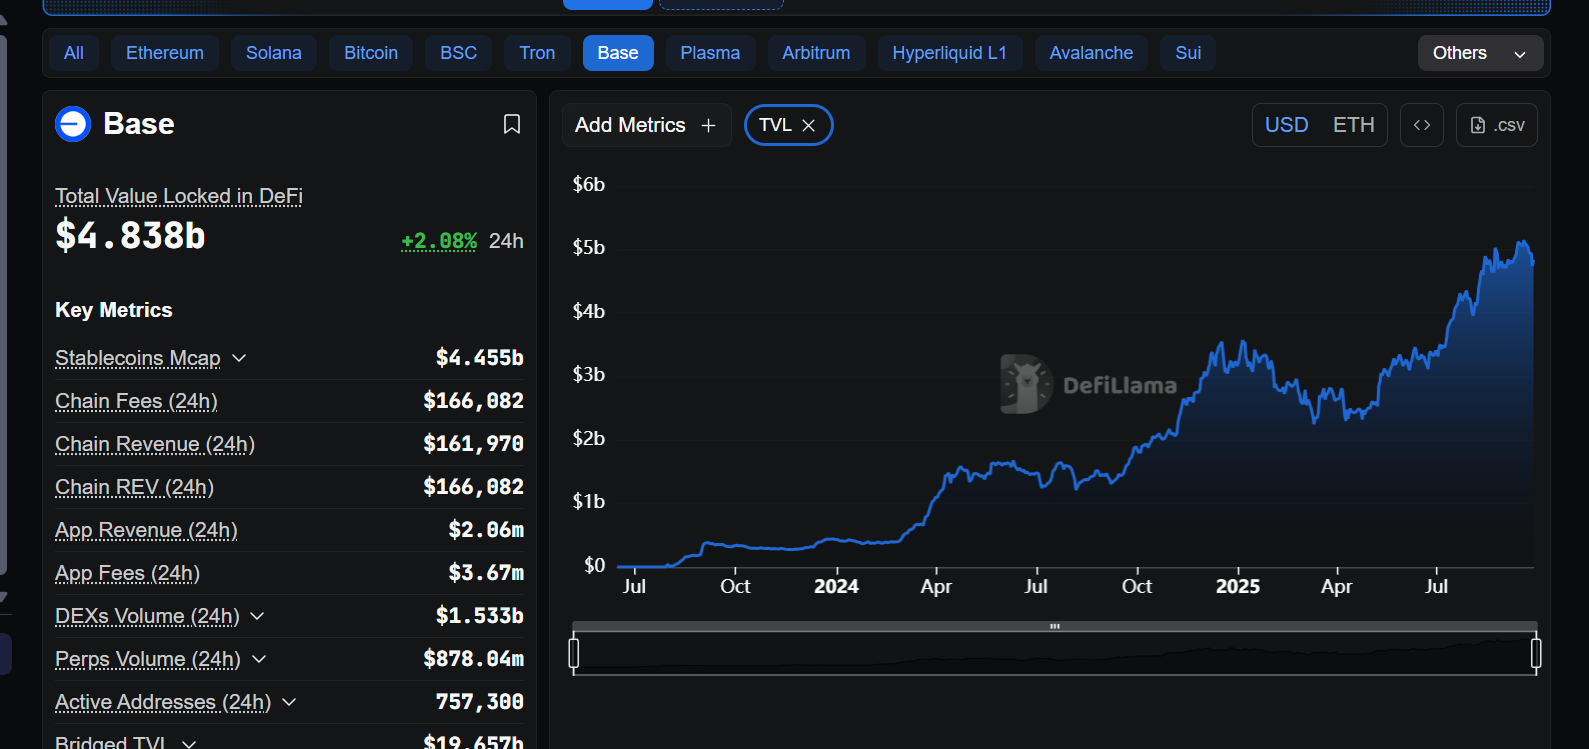Expand Active Addresses (24h) breakdown
This screenshot has height=749, width=1589.
[x=289, y=702]
